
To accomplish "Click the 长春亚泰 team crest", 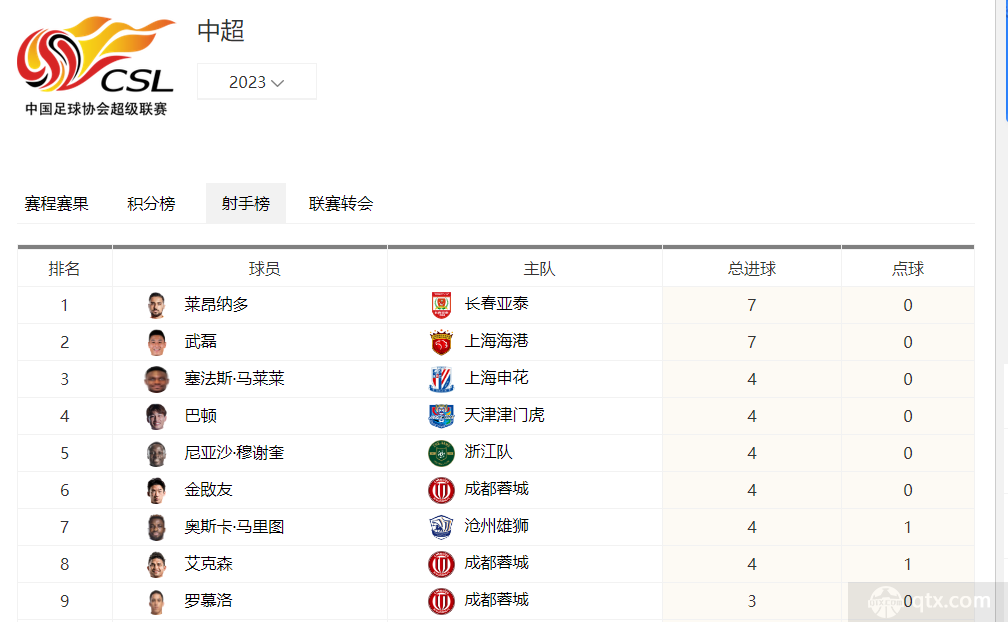I will (441, 305).
